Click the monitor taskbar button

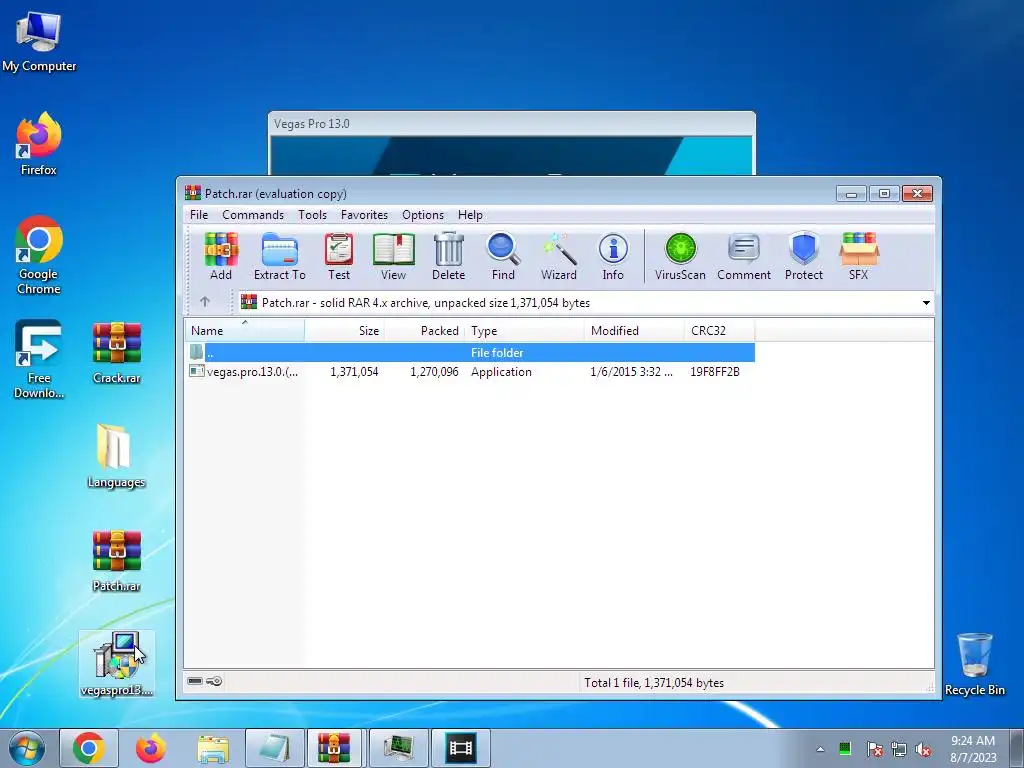pos(398,748)
